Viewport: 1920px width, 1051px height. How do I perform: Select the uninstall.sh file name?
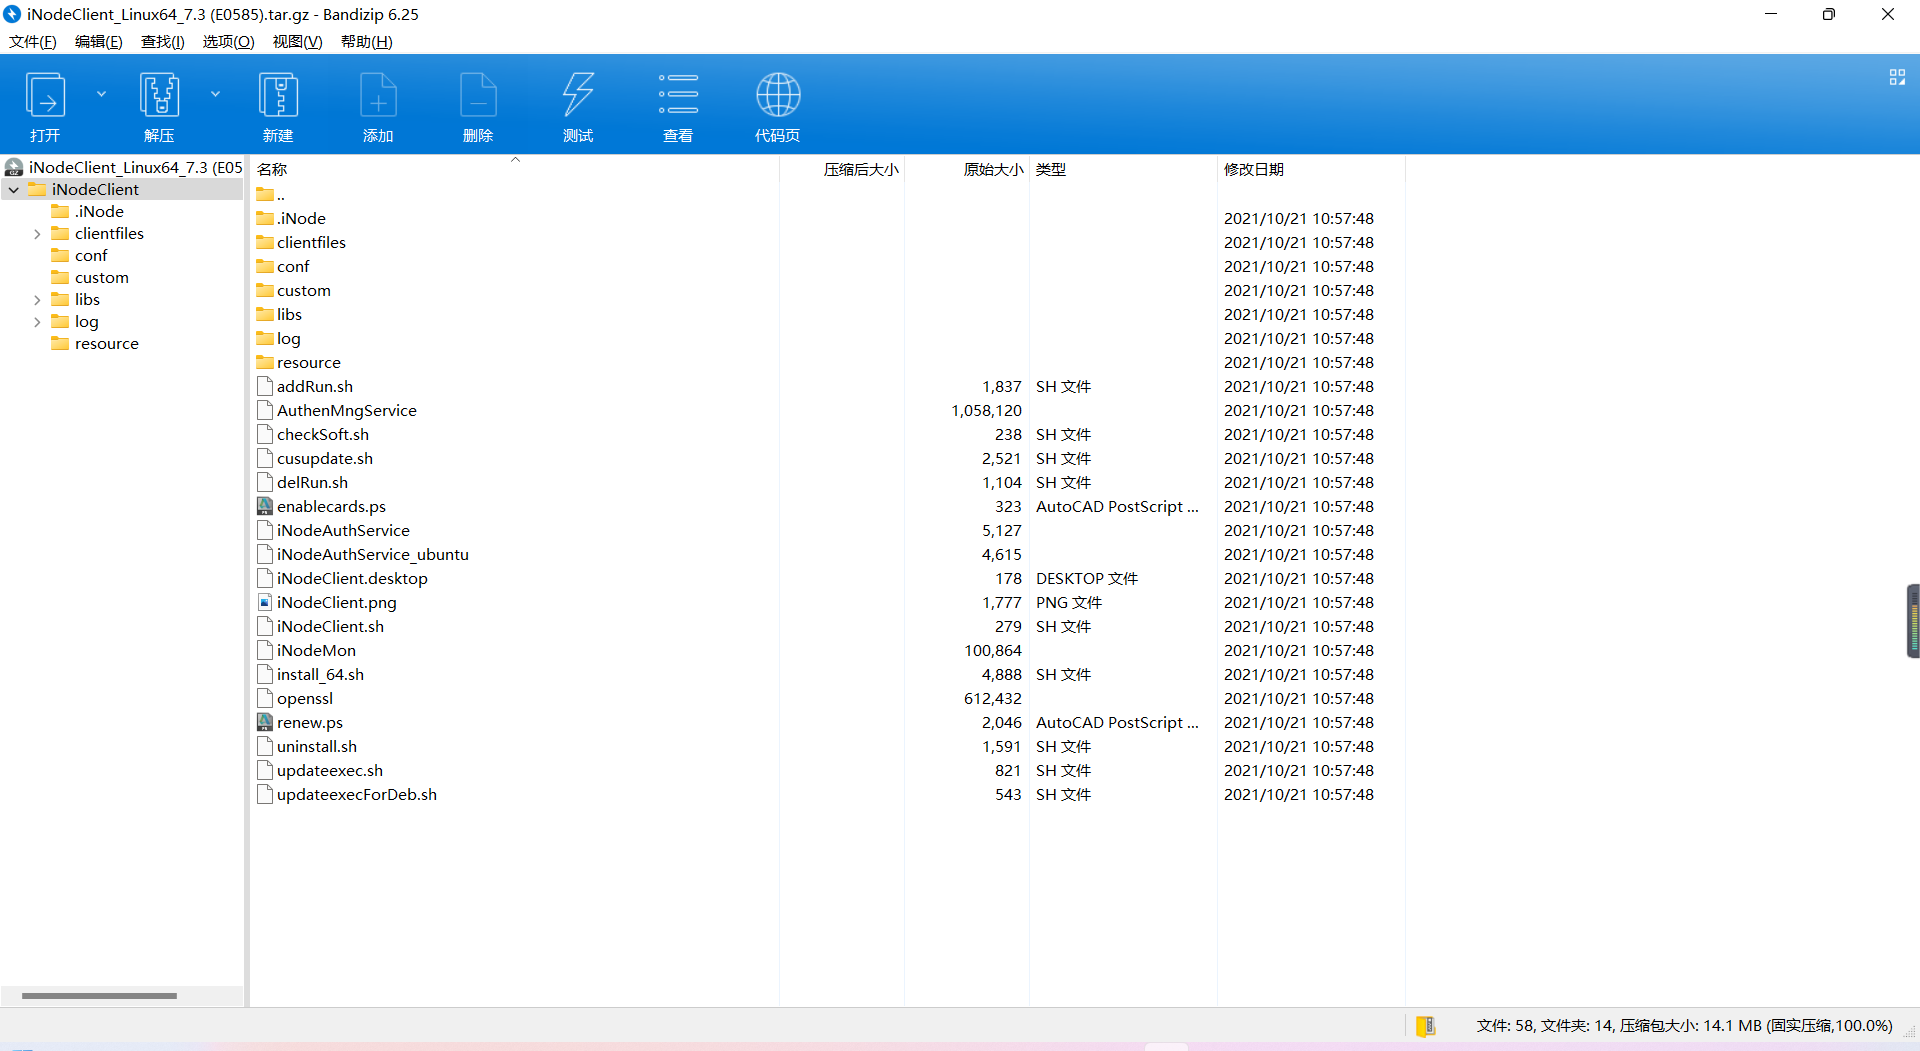click(x=317, y=746)
